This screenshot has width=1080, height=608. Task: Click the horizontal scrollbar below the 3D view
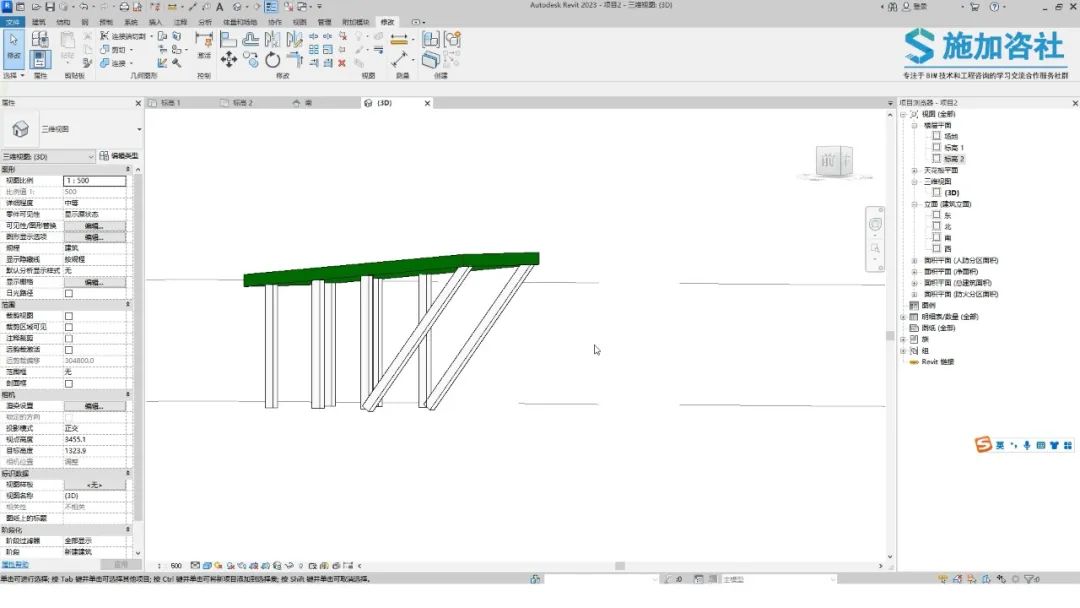(x=620, y=566)
